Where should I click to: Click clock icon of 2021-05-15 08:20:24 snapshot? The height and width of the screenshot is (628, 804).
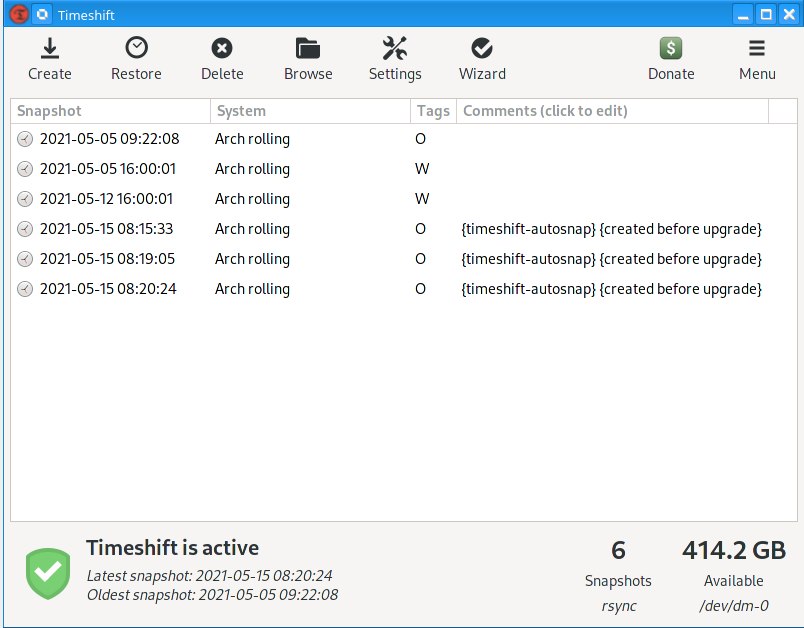point(25,289)
